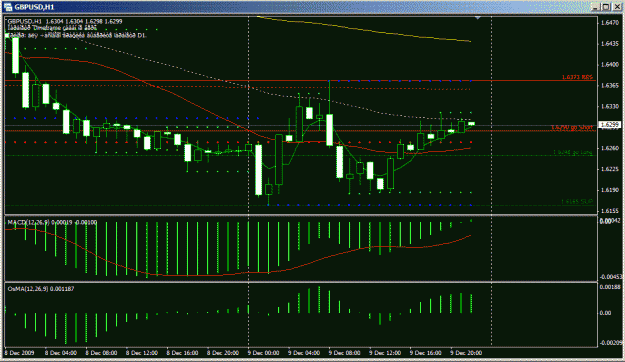Click the 1.6330 price scale value
The width and height of the screenshot is (625, 362).
click(x=610, y=106)
